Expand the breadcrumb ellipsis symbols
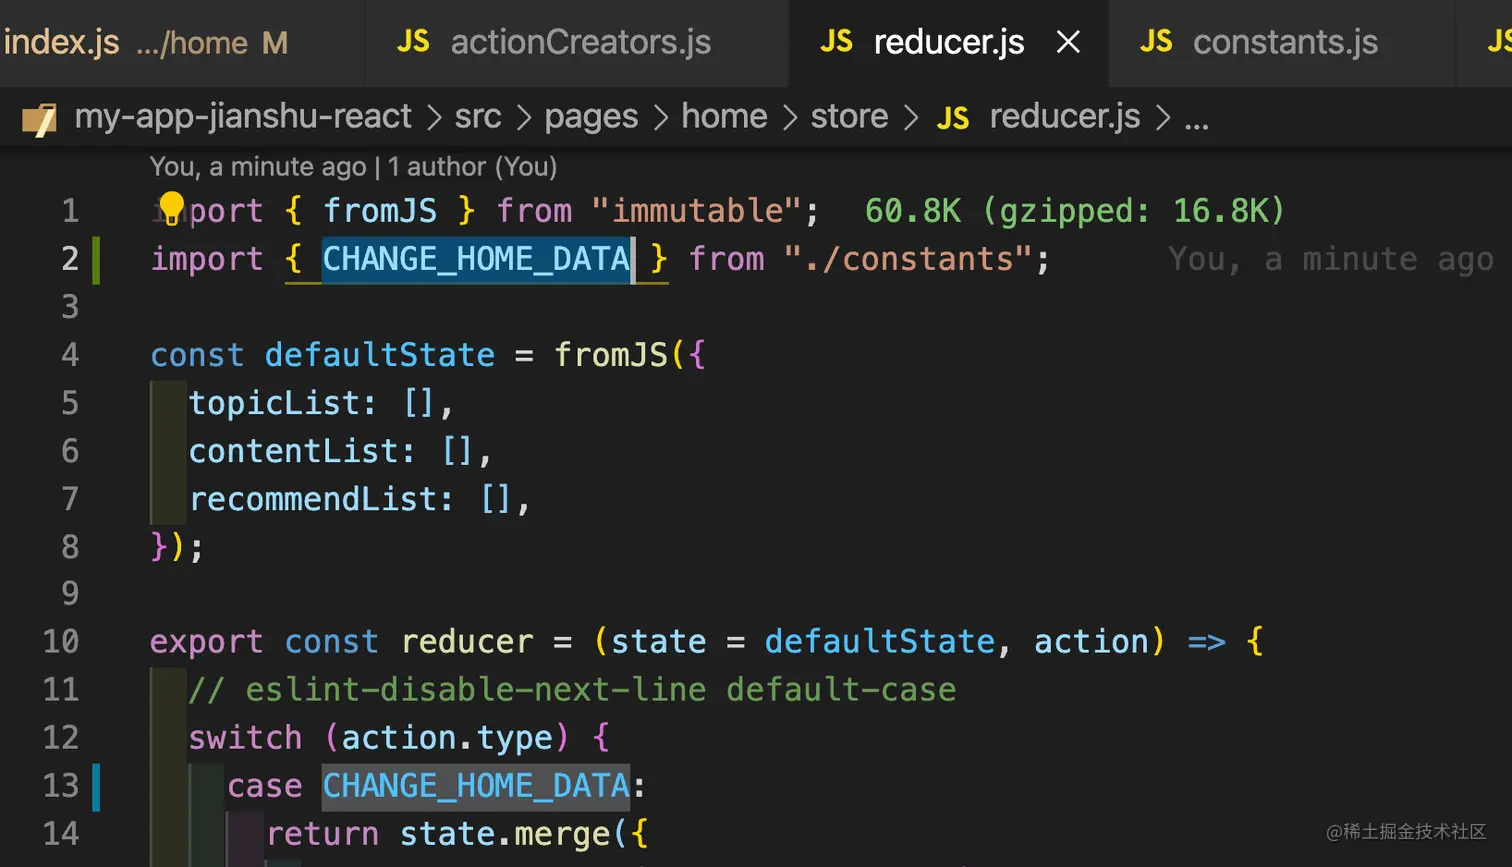Screen dimensions: 1512x867 1196,124
